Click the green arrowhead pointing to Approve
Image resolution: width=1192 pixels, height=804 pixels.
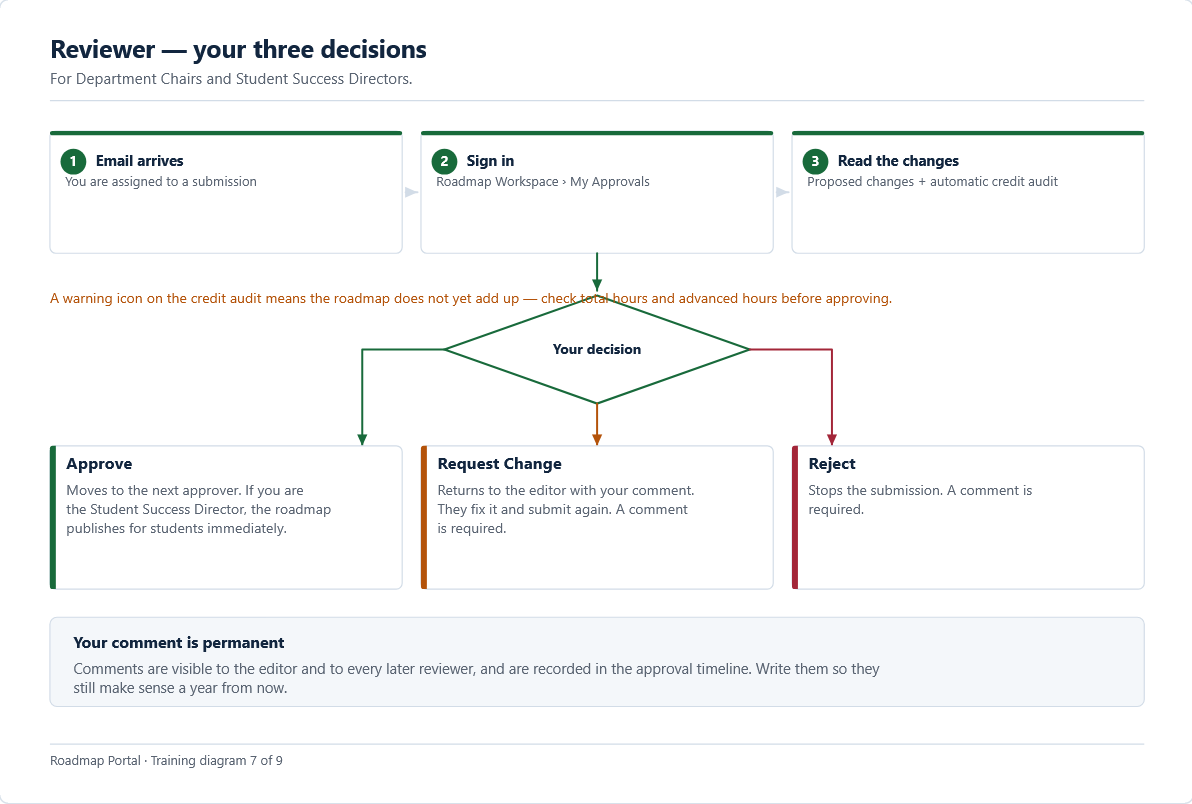click(x=362, y=439)
